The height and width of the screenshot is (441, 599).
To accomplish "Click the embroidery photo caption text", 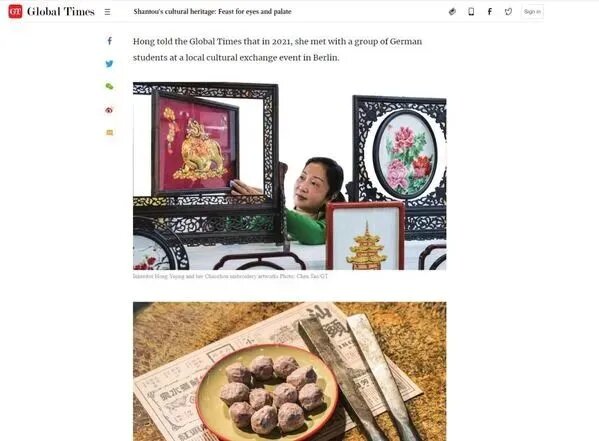I will [x=230, y=276].
